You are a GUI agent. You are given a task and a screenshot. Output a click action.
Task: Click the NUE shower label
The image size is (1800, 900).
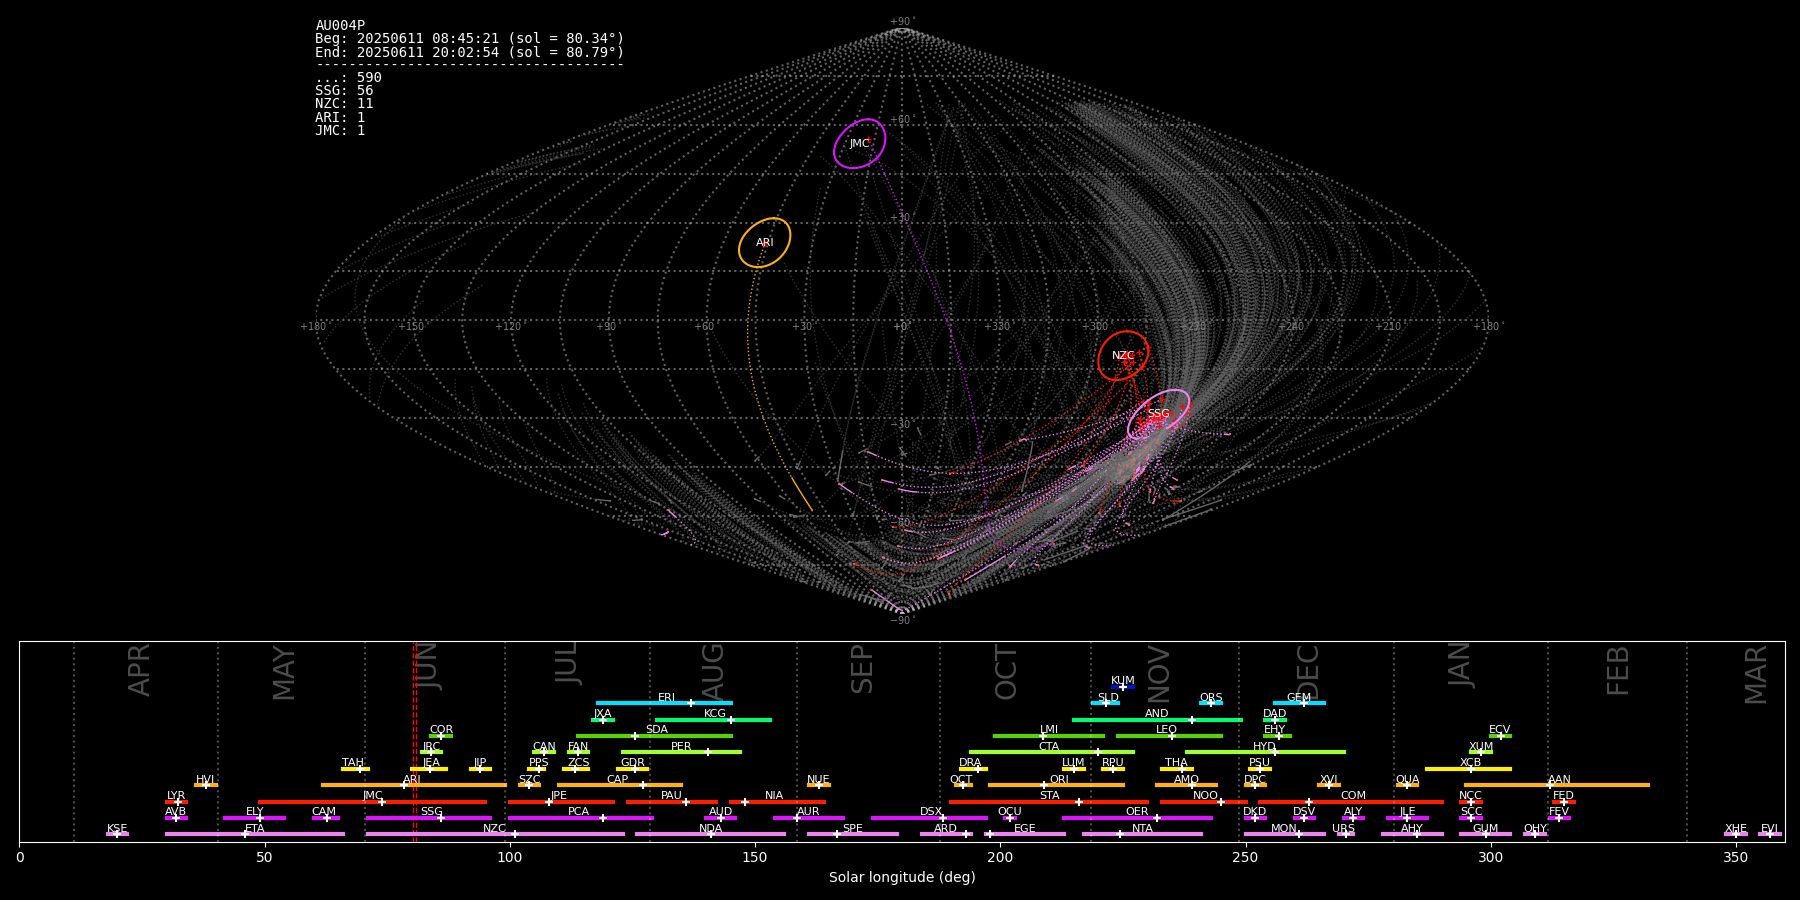[818, 780]
